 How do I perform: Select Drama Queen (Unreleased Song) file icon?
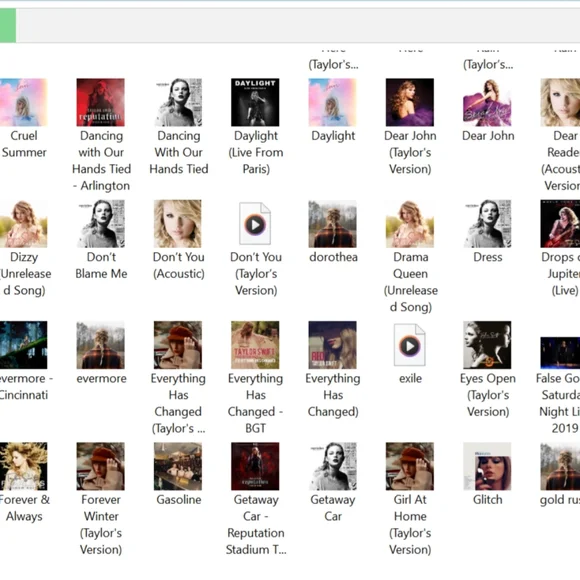410,224
